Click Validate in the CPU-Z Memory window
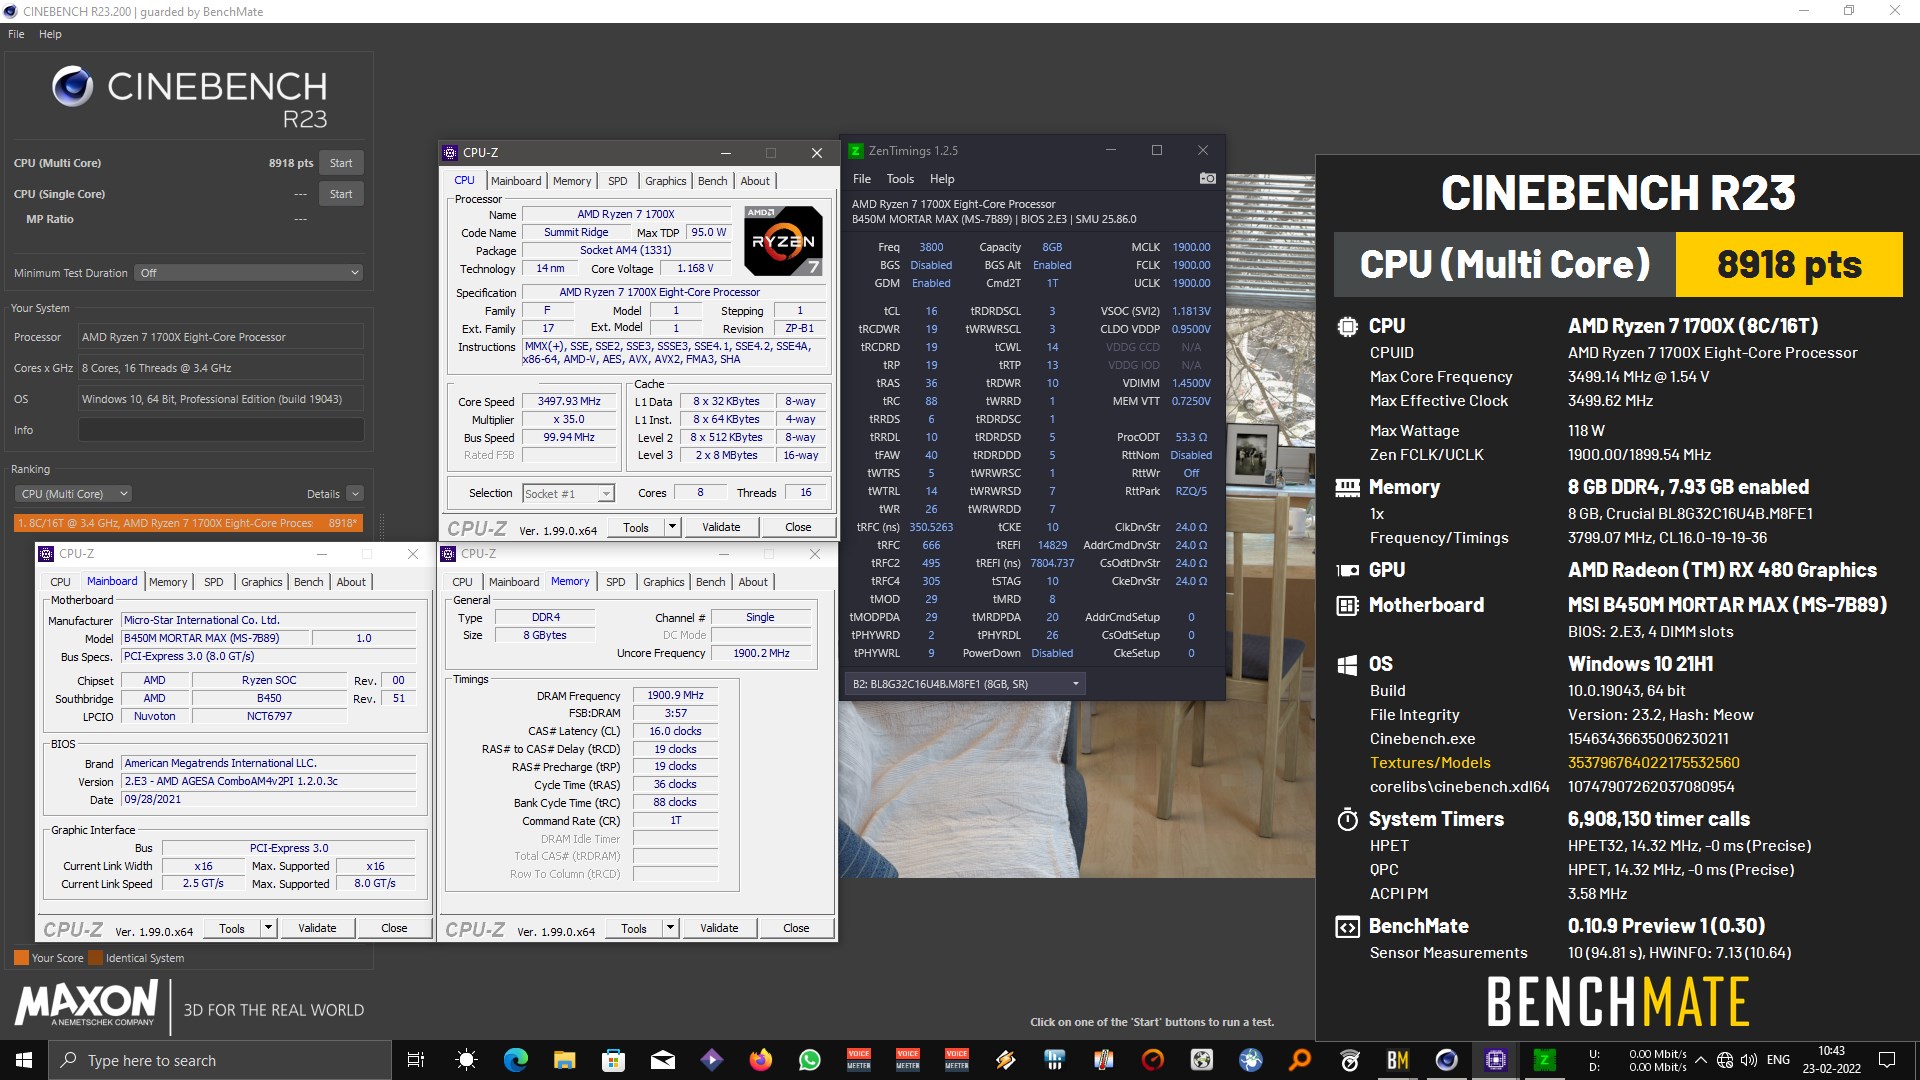This screenshot has height=1080, width=1920. [x=719, y=928]
